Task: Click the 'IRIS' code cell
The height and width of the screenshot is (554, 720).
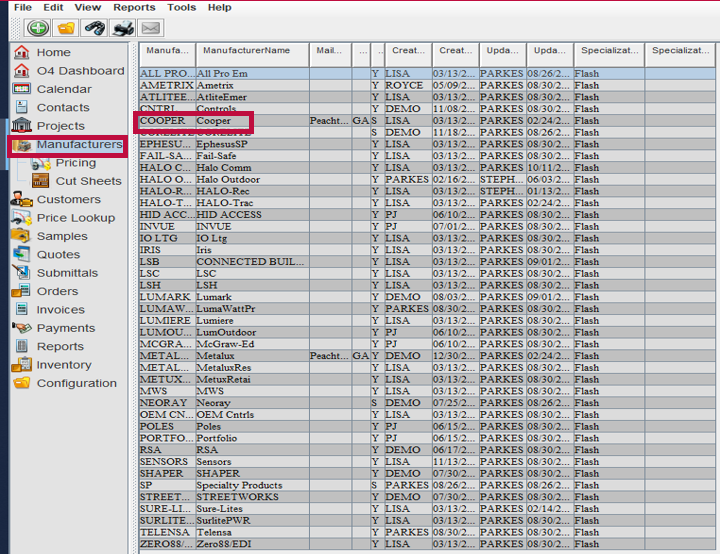Action: 168,250
